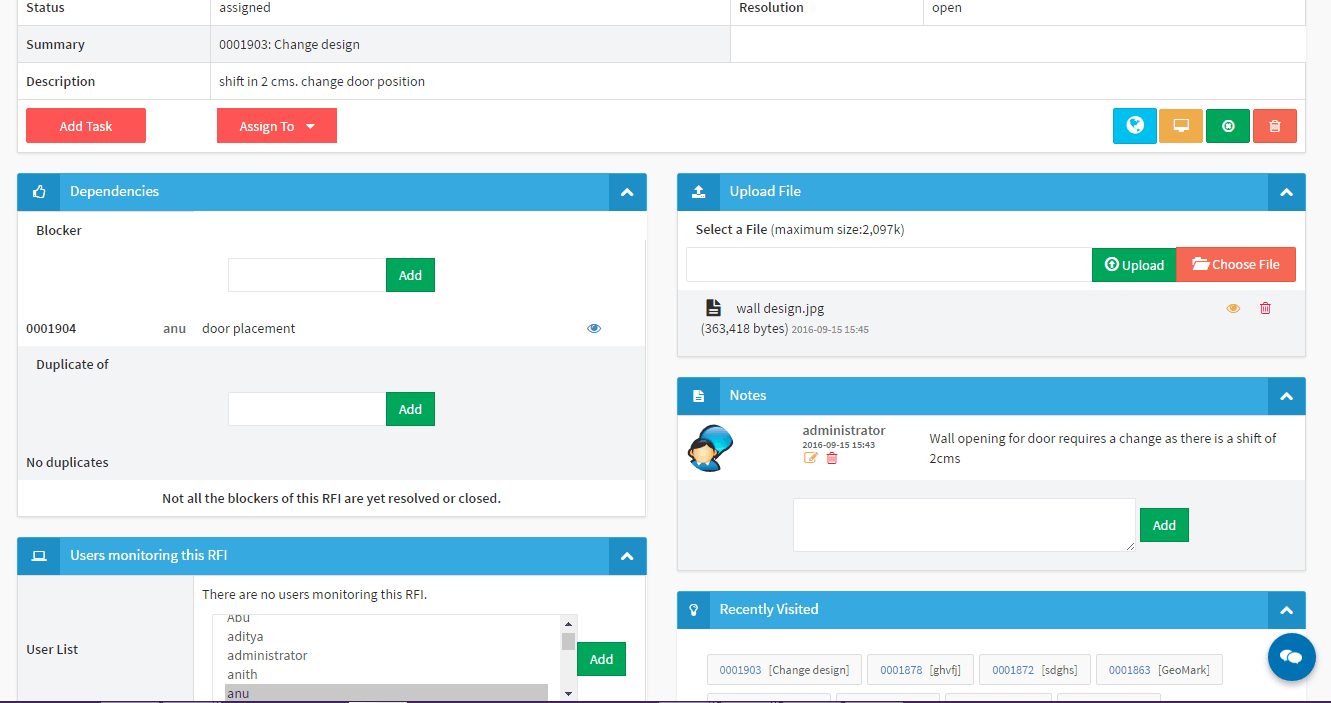Click the file path input field
This screenshot has width=1331, height=703.
coord(889,265)
